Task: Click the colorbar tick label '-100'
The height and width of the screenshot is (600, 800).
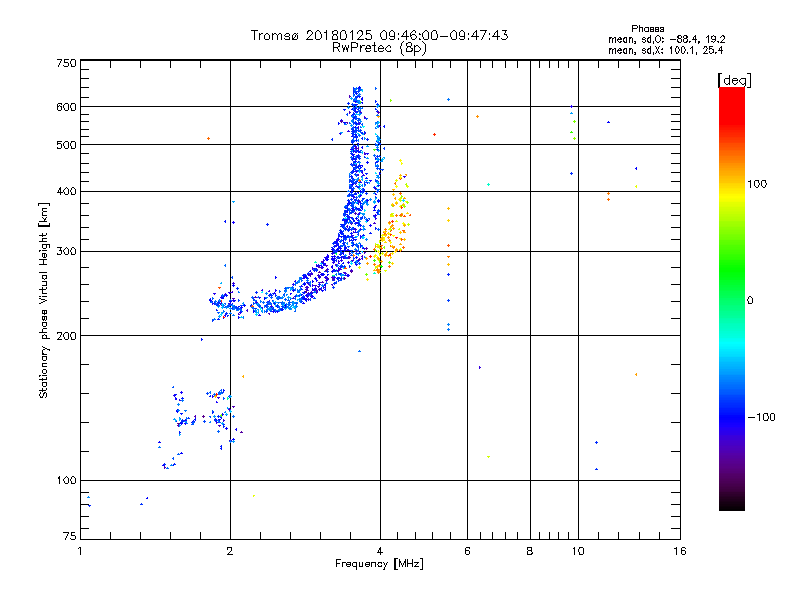Action: tap(761, 417)
